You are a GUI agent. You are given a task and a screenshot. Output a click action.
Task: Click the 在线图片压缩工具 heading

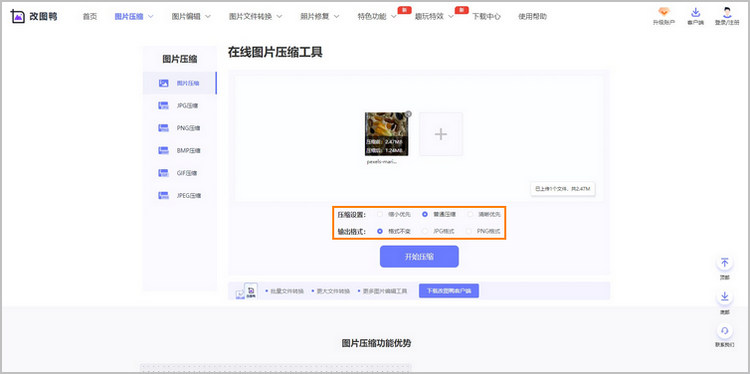click(x=275, y=53)
